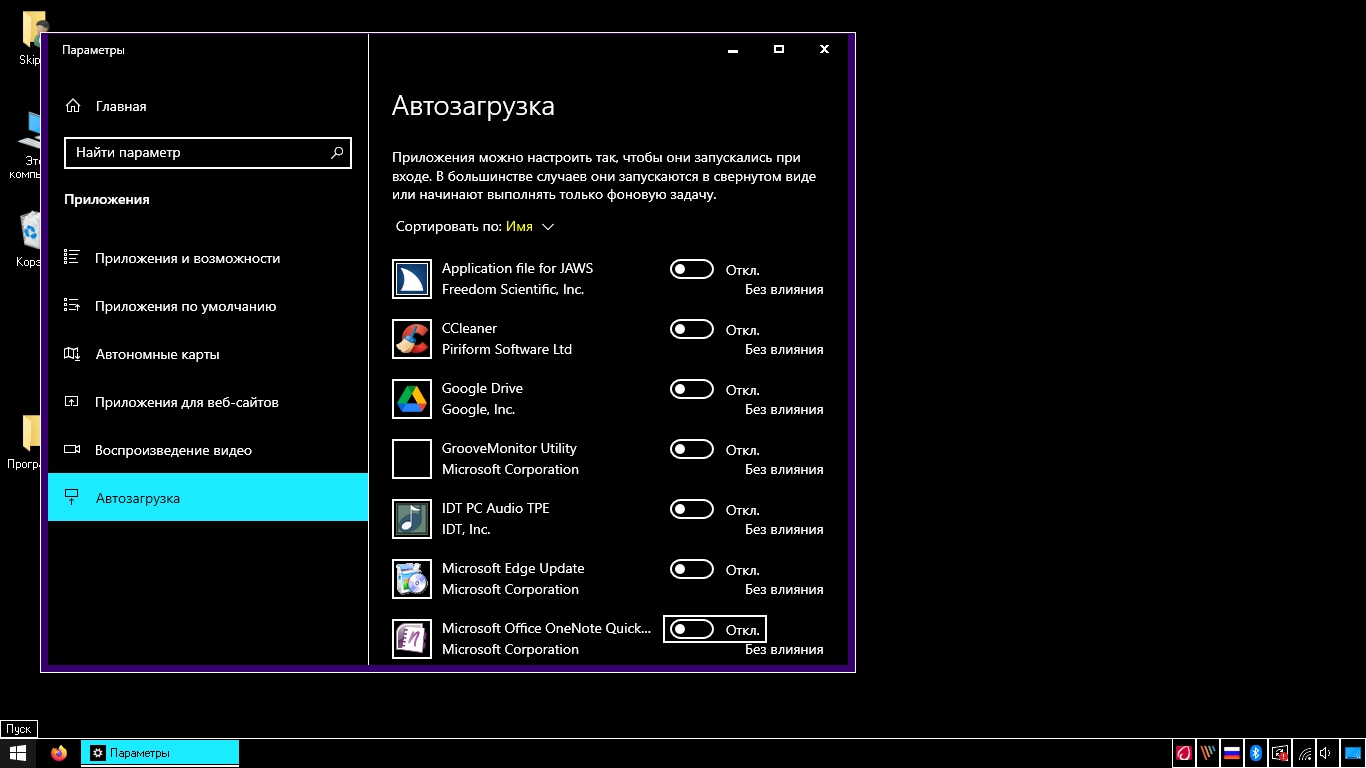Screen dimensions: 1366x768
Task: Click the magnifier icon in the search box
Action: [x=337, y=153]
